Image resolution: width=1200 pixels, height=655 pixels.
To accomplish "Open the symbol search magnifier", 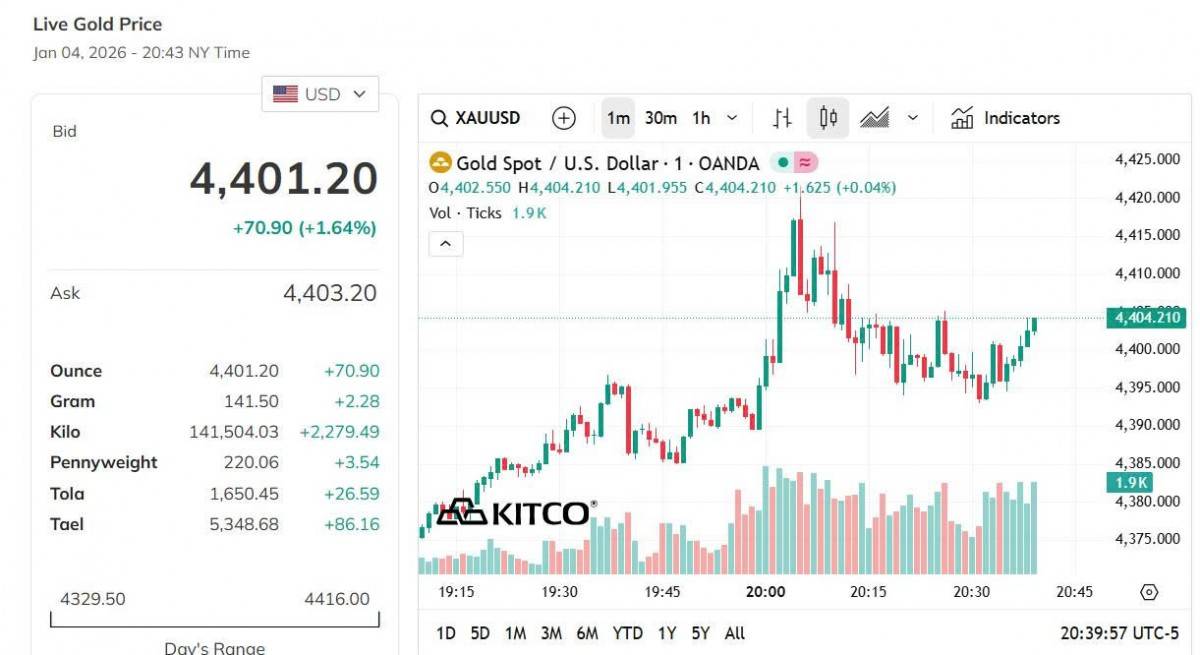I will coord(439,117).
